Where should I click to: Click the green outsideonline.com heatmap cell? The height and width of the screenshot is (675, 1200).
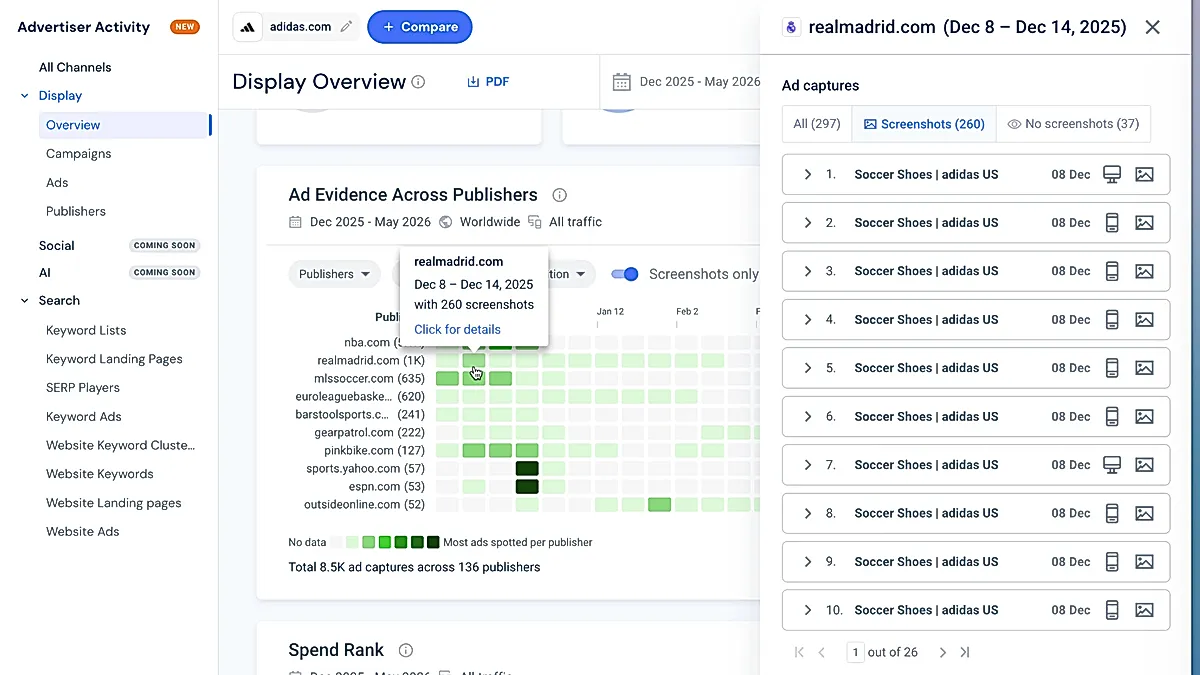(659, 505)
